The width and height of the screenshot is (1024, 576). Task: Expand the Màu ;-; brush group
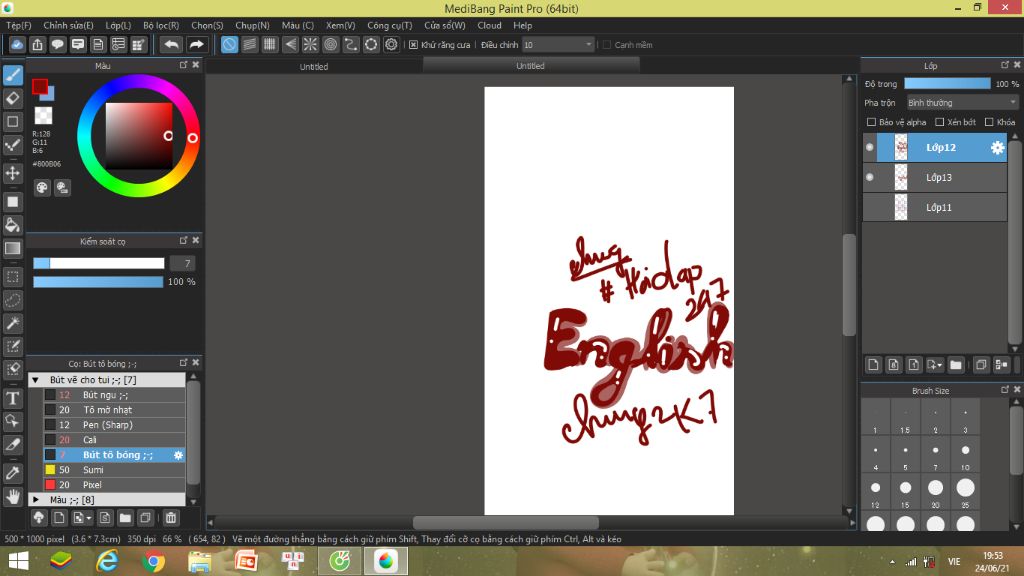pos(36,500)
